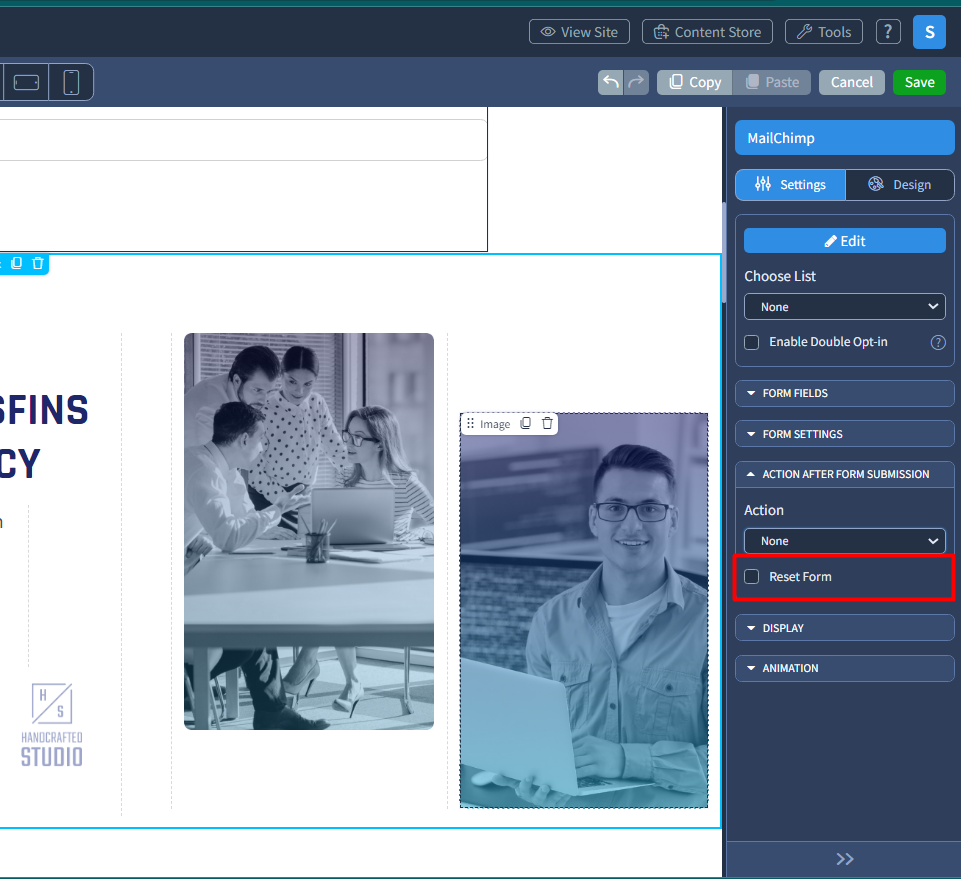Image resolution: width=961 pixels, height=879 pixels.
Task: Show help for Double Opt-in
Action: [938, 342]
